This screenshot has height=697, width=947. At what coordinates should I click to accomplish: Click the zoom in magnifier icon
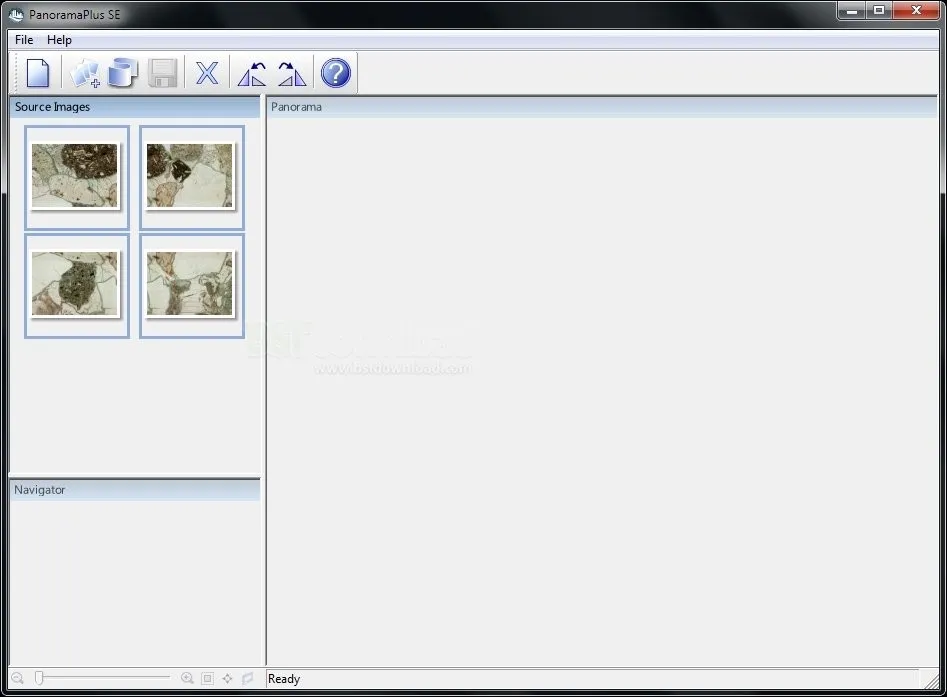(x=187, y=678)
